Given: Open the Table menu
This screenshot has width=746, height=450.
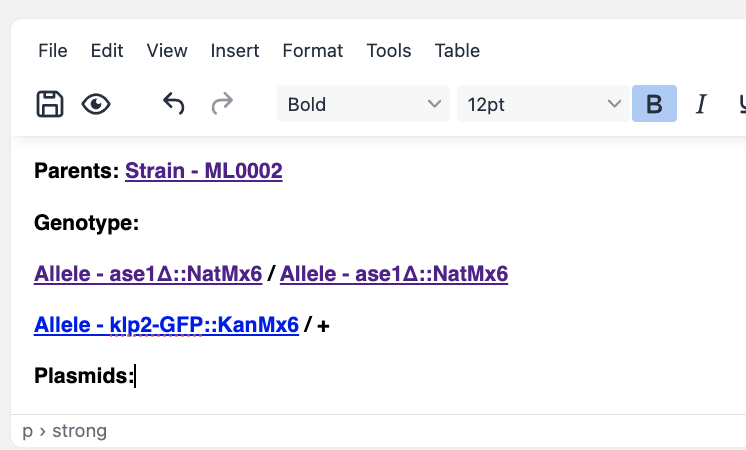Looking at the screenshot, I should tap(457, 50).
